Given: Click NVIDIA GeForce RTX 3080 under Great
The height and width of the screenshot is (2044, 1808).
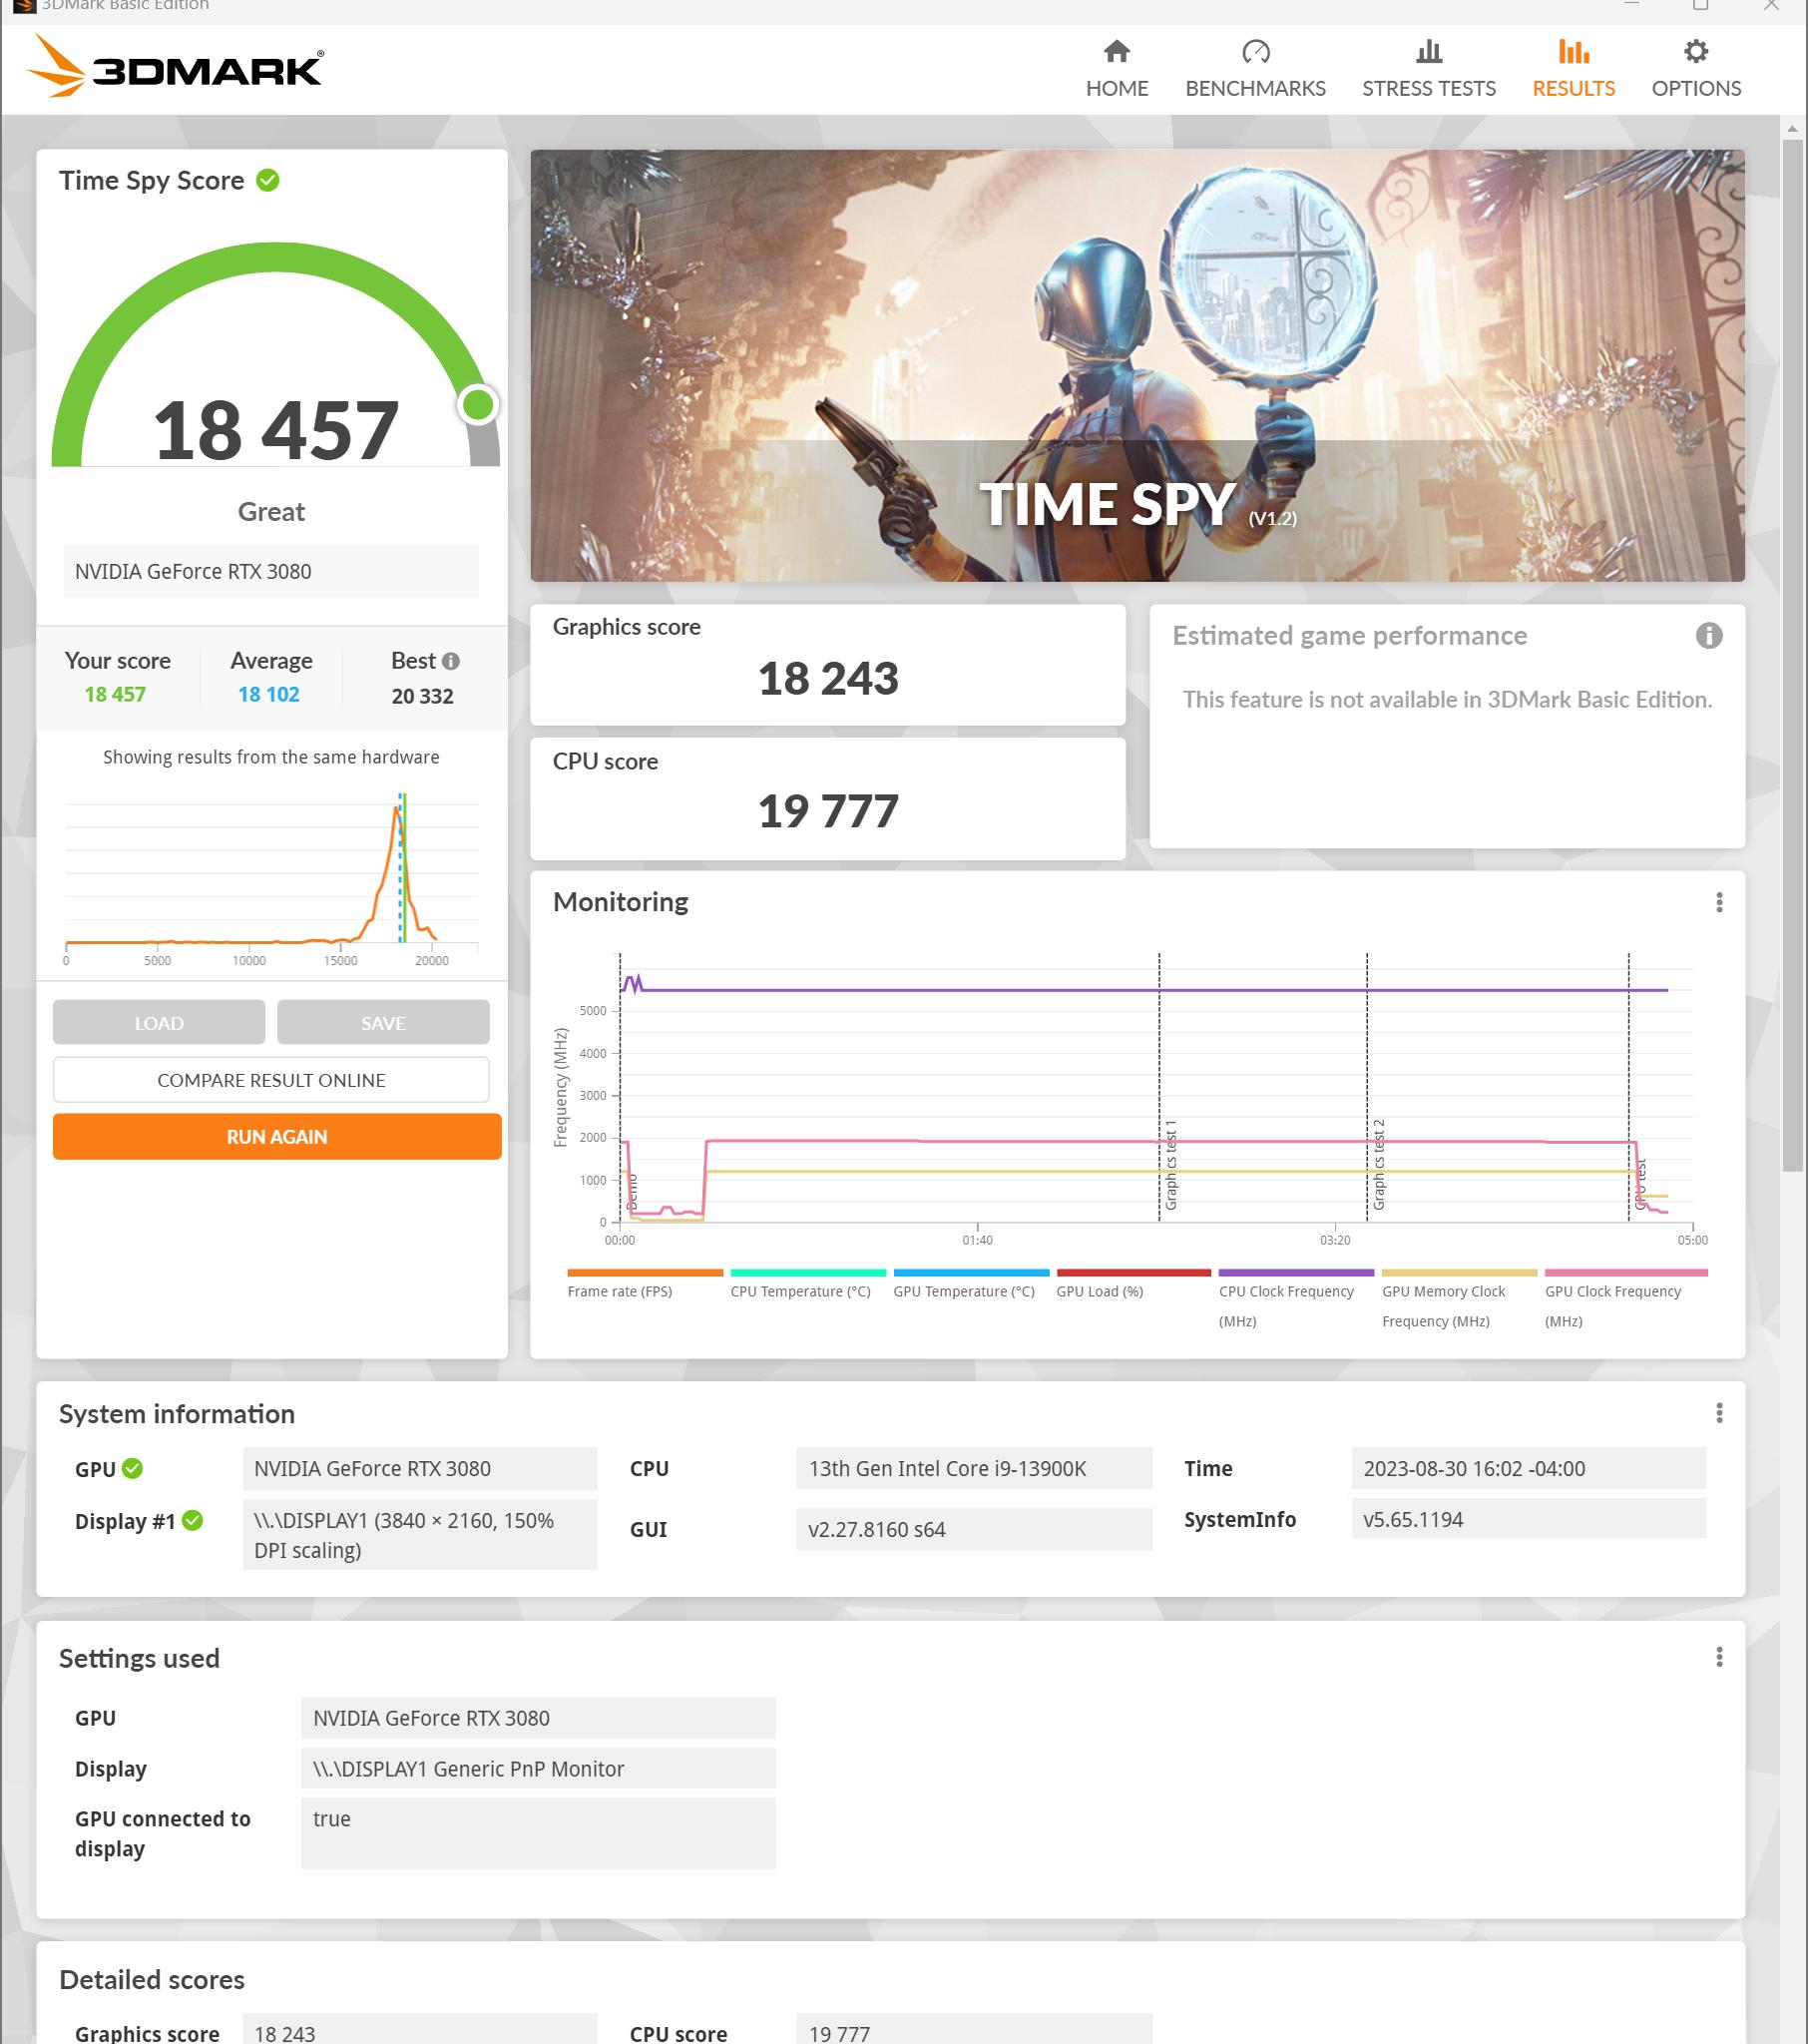Looking at the screenshot, I should click(271, 571).
